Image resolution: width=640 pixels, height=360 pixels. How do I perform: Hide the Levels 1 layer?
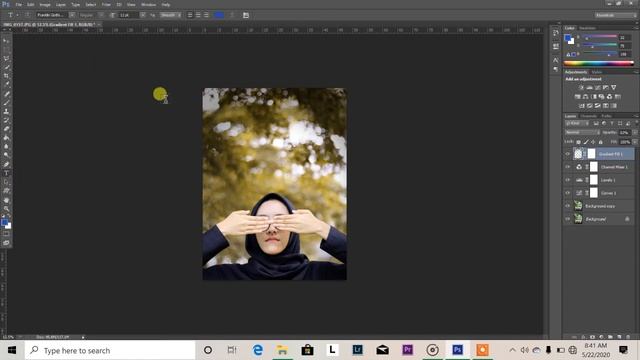pos(567,180)
